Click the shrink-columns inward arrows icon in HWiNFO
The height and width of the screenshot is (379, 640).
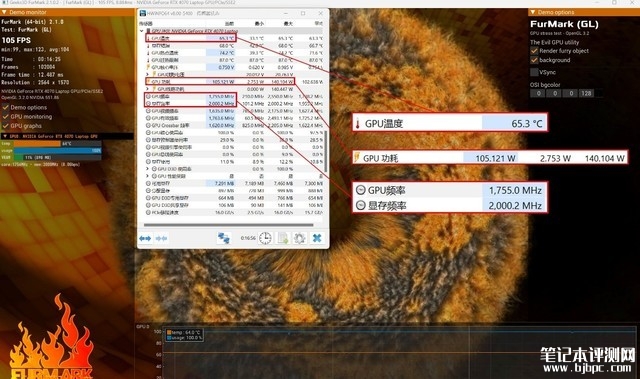[x=162, y=238]
